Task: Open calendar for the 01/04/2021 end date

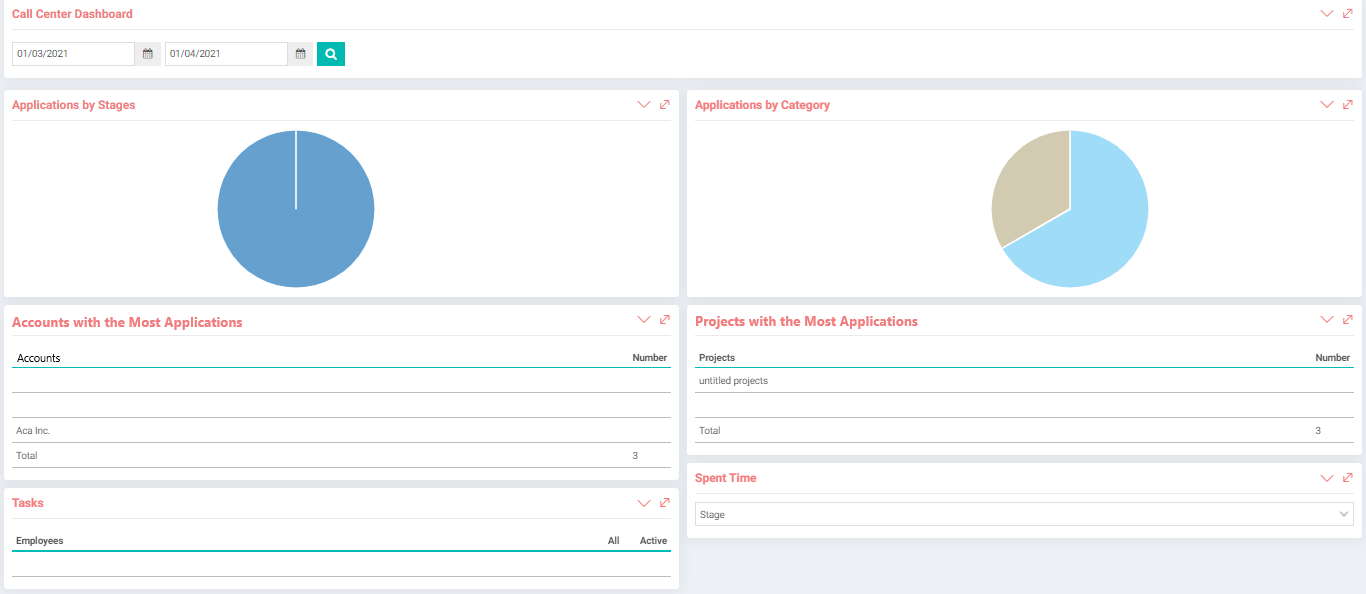Action: (x=301, y=54)
